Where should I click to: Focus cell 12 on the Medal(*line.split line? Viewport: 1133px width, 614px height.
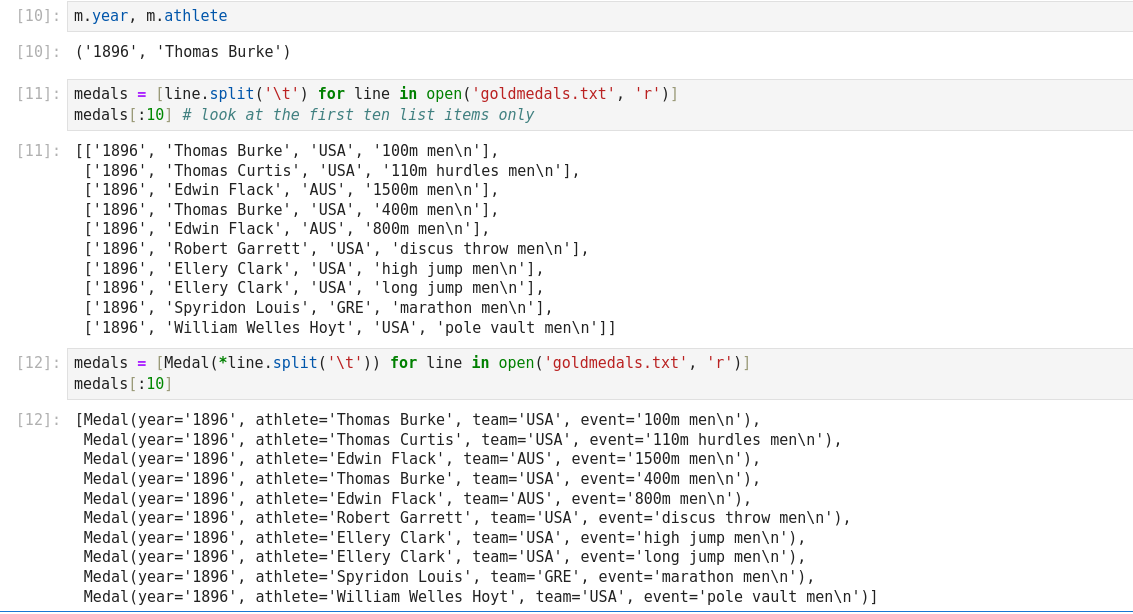[x=411, y=362]
